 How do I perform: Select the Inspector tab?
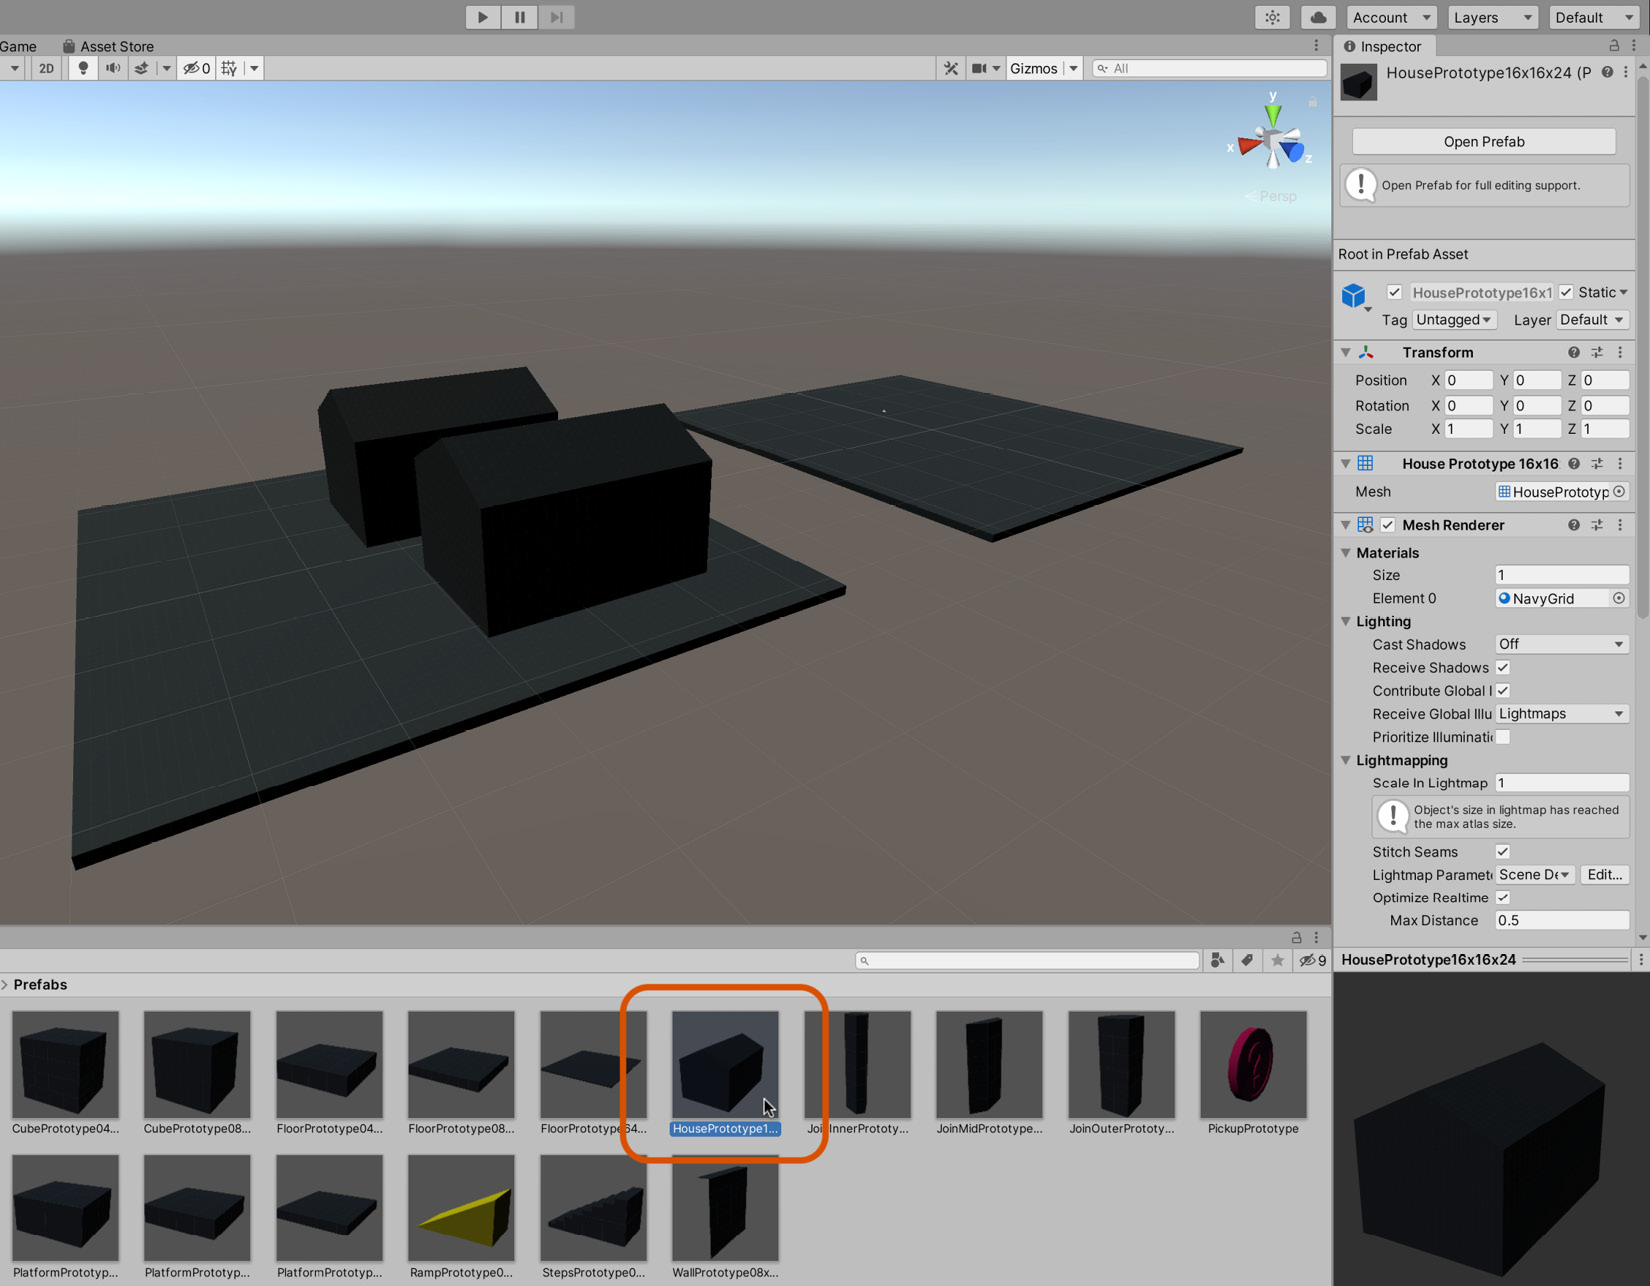click(x=1382, y=46)
